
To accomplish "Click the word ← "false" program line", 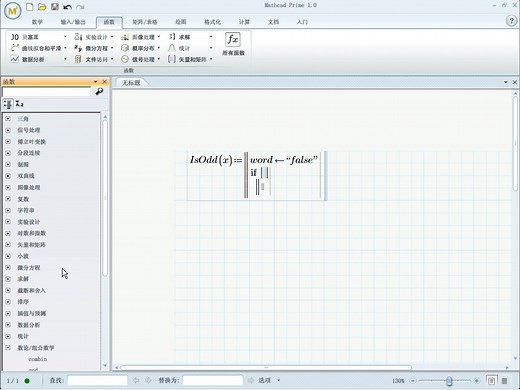I will point(284,160).
